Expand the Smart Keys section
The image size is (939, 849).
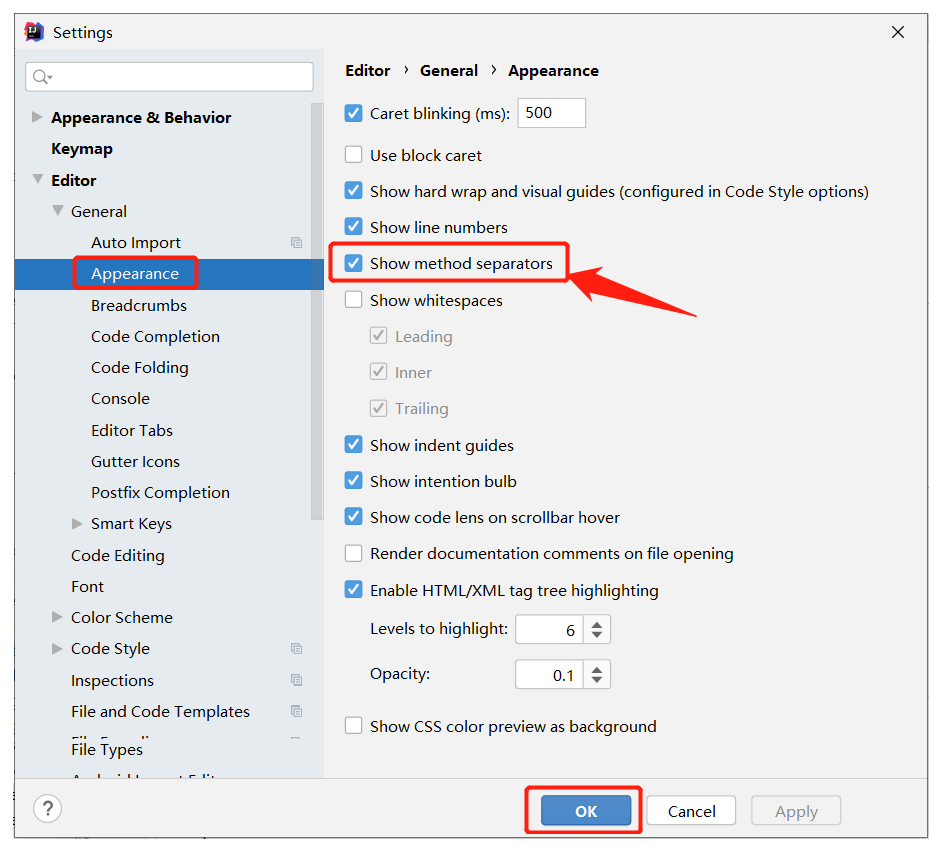click(x=77, y=523)
